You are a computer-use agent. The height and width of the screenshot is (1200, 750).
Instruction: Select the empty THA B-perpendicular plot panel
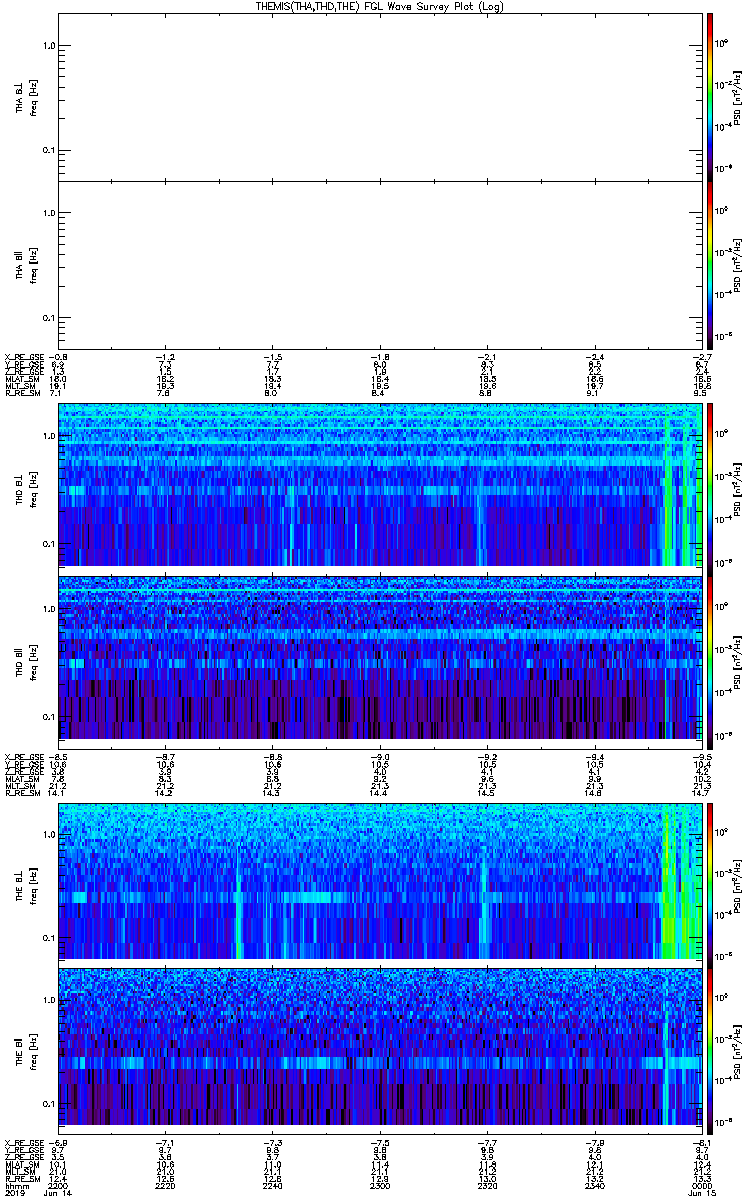coord(380,96)
